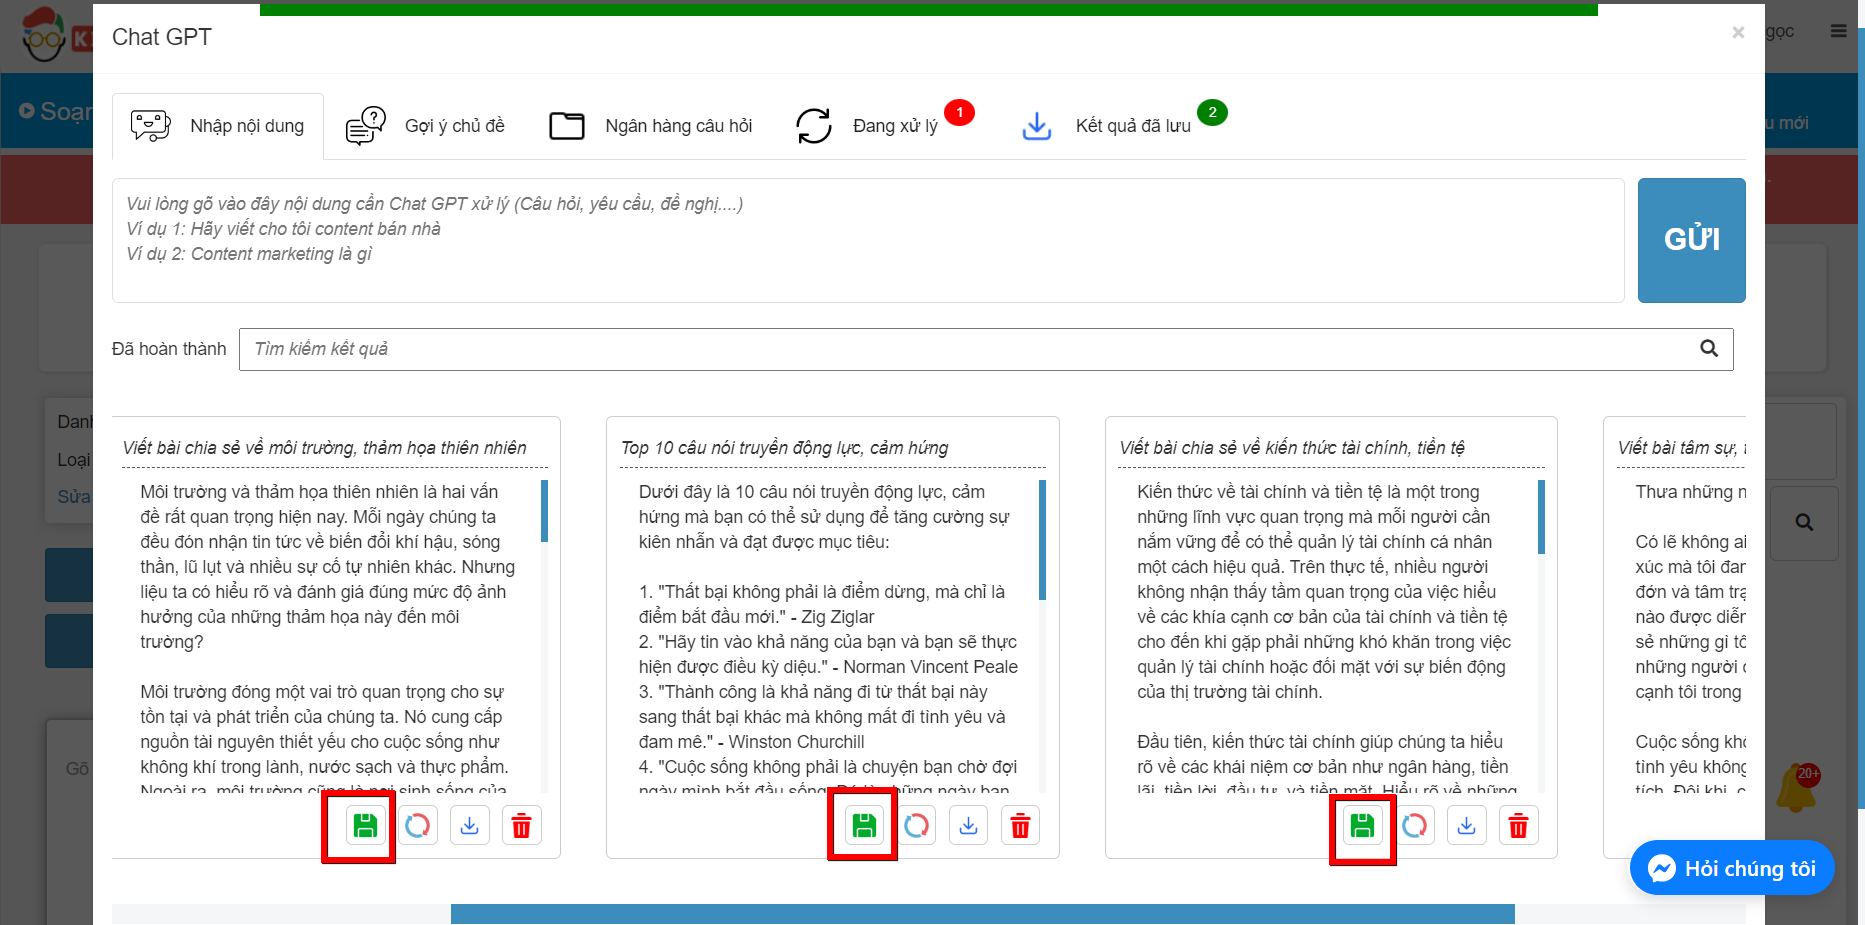Click the scrollbar in môi trường card
The width and height of the screenshot is (1865, 925).
click(545, 511)
